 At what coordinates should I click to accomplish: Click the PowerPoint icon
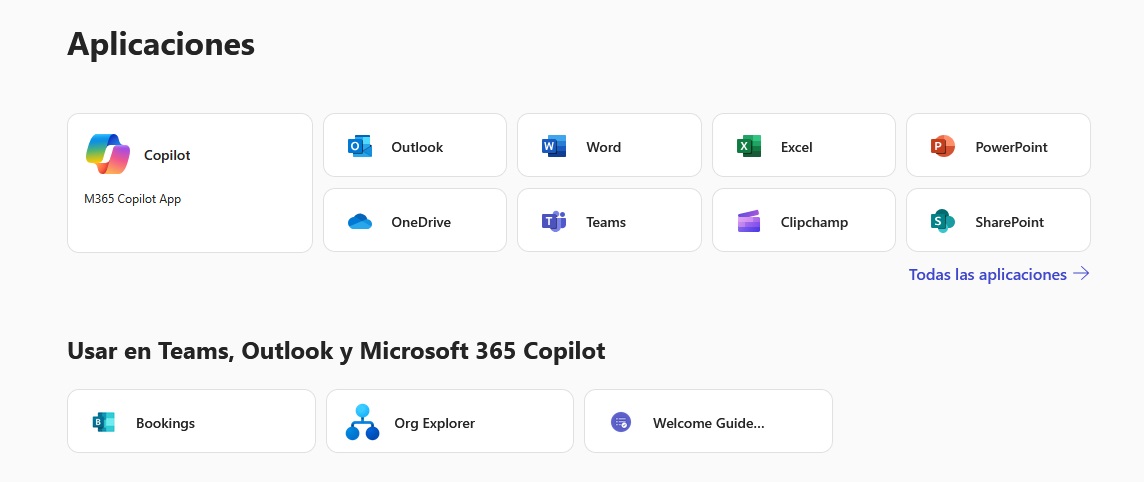pos(942,146)
